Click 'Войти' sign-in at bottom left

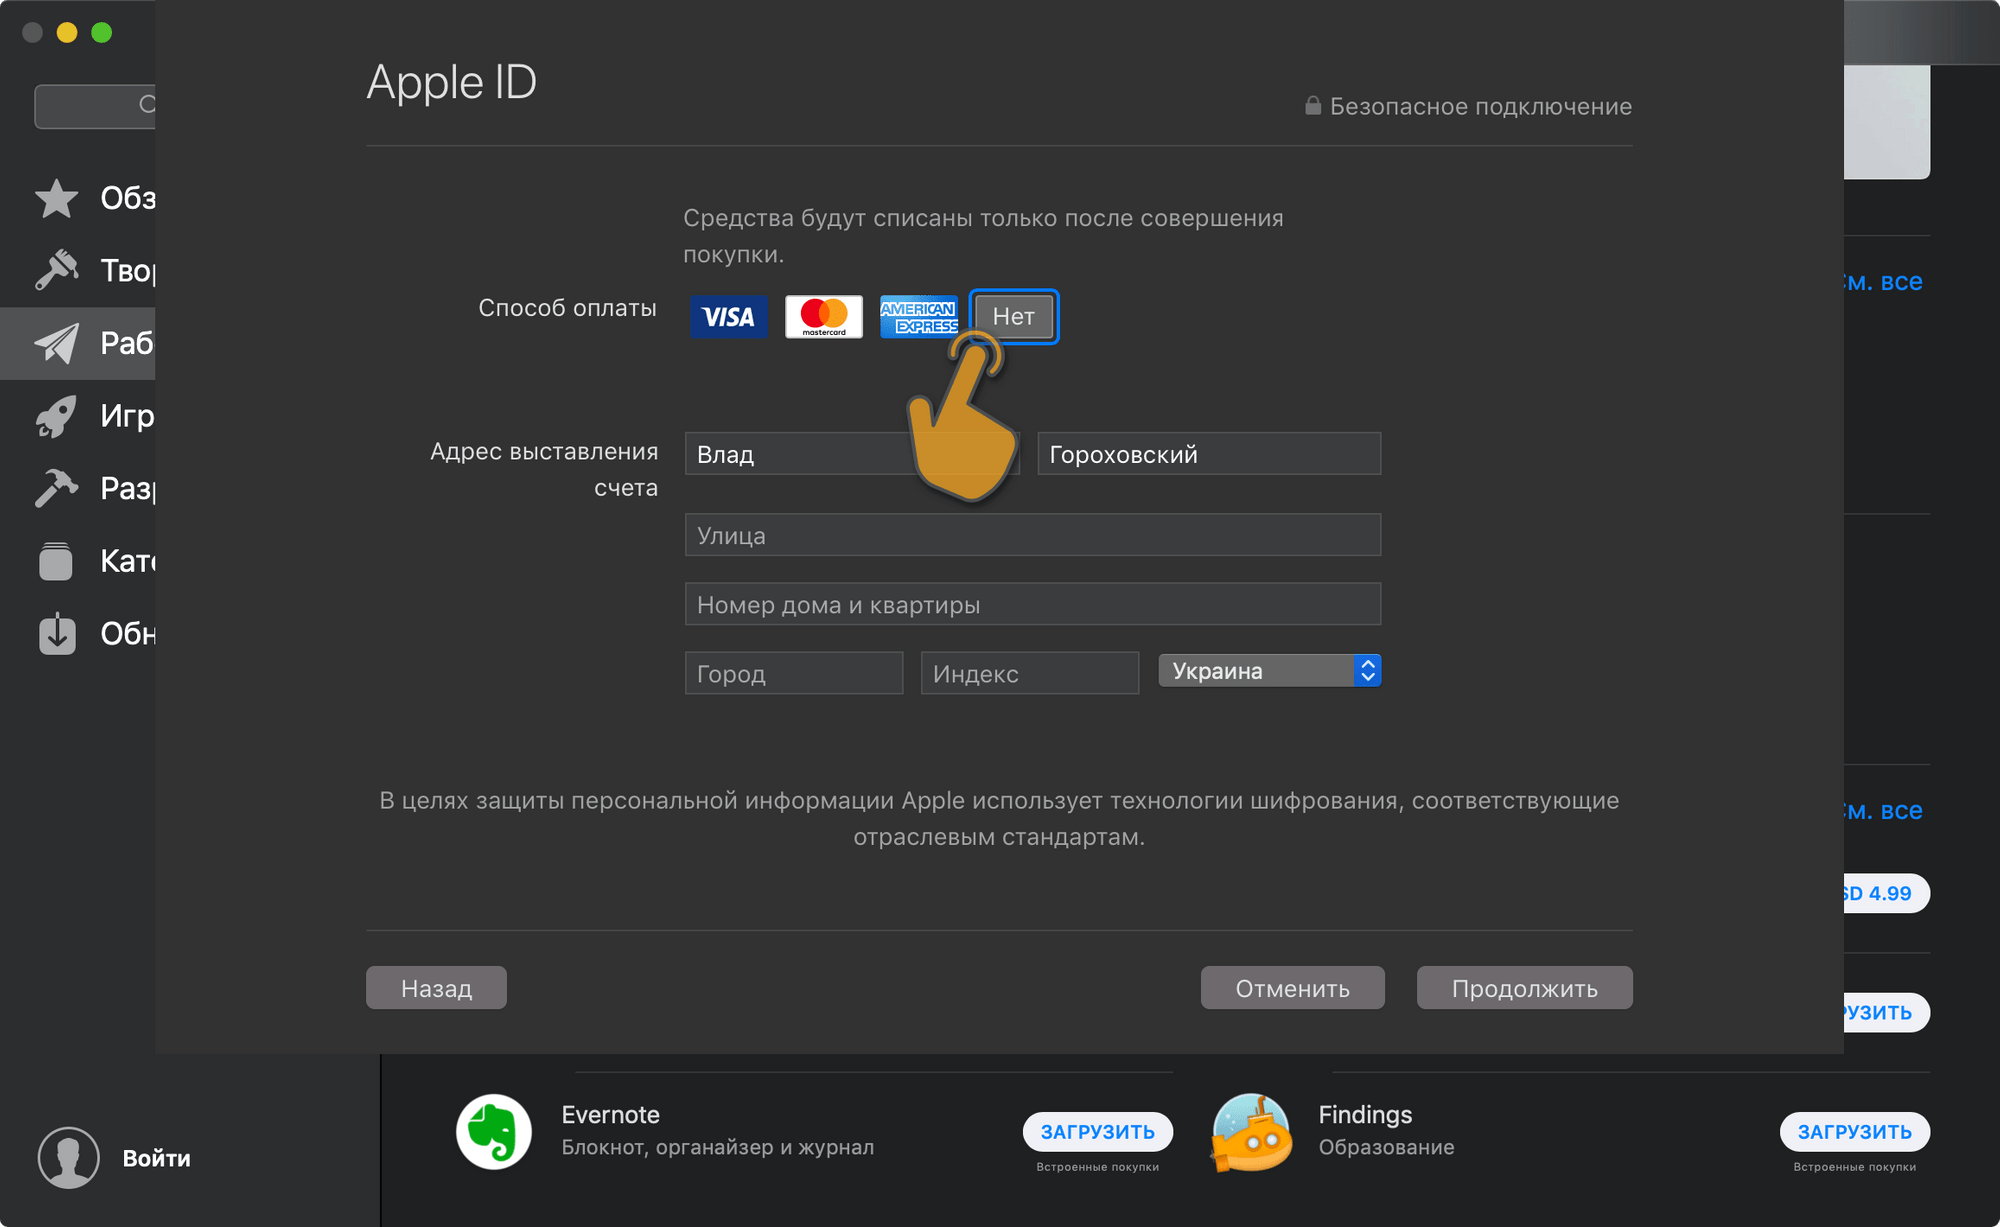(156, 1158)
